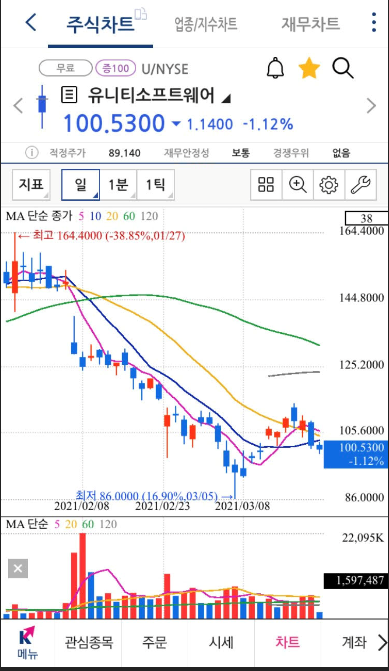Open the 관심종목 bottom tab
Image resolution: width=389 pixels, height=671 pixels.
[x=89, y=642]
